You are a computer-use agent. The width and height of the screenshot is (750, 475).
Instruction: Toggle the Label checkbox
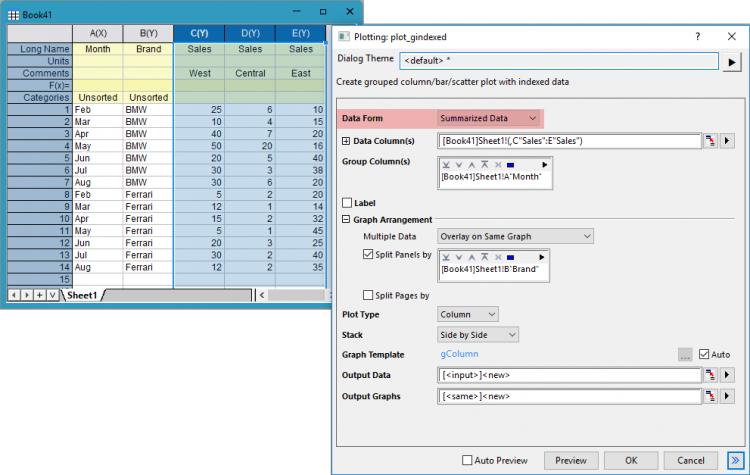pos(347,203)
